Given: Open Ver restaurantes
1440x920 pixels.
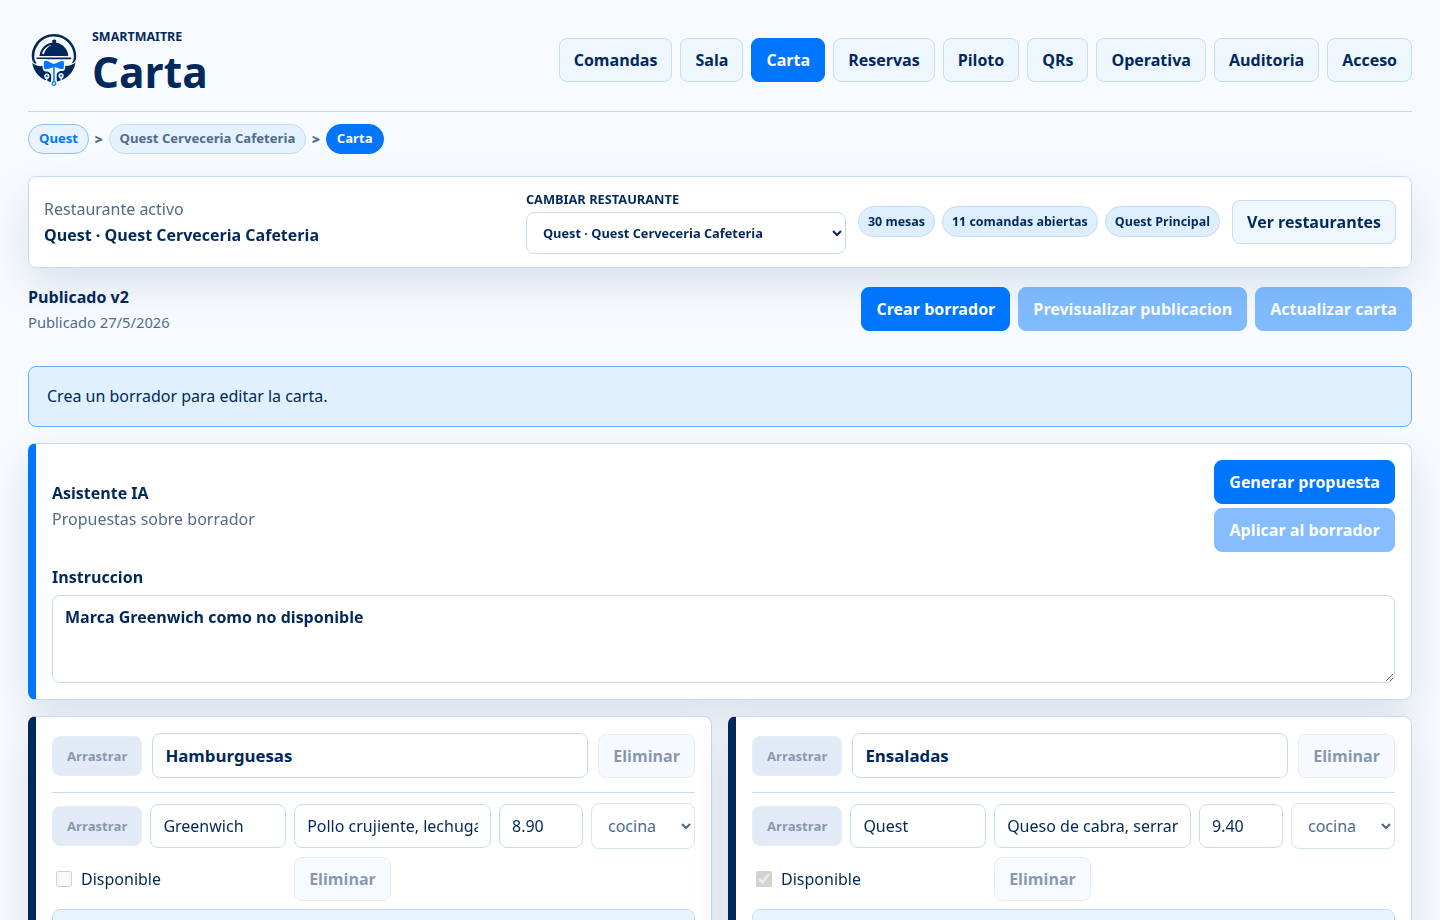Looking at the screenshot, I should 1313,222.
